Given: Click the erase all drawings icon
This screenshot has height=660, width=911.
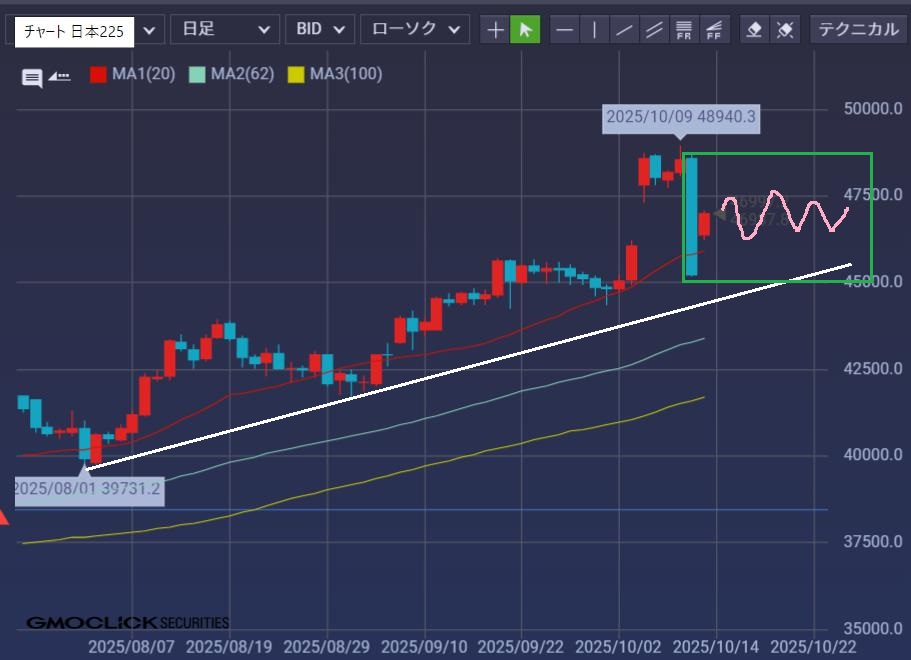Looking at the screenshot, I should [x=785, y=30].
